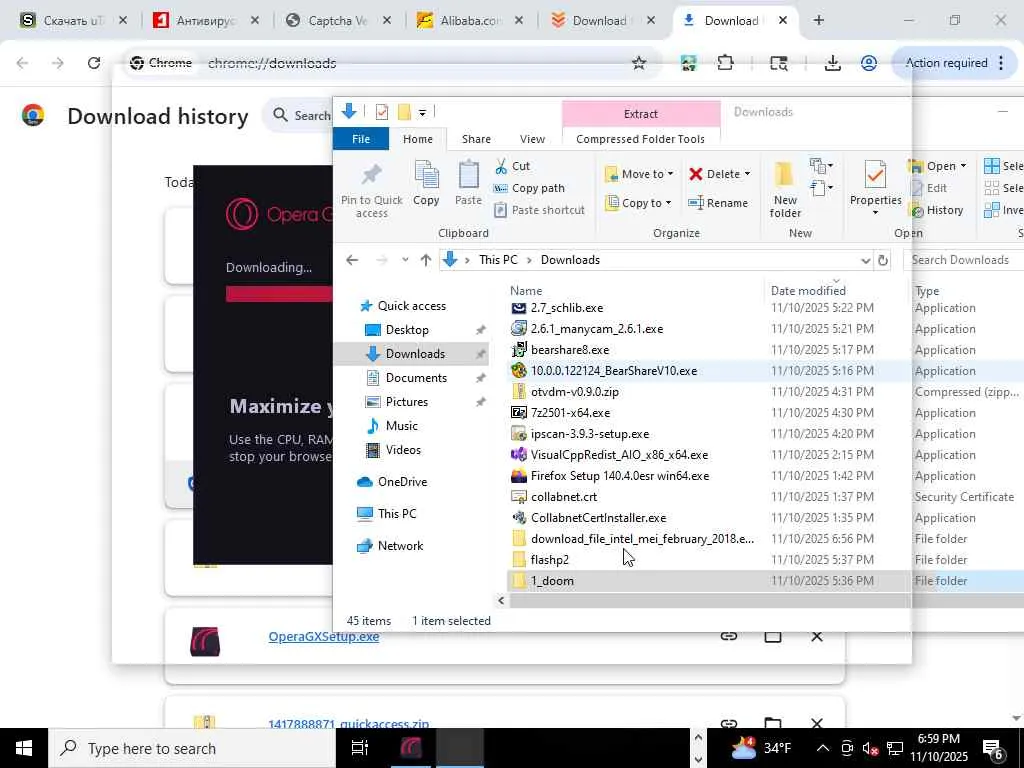This screenshot has height=768, width=1024.
Task: Open Chrome Extensions puzzle icon
Action: click(724, 63)
